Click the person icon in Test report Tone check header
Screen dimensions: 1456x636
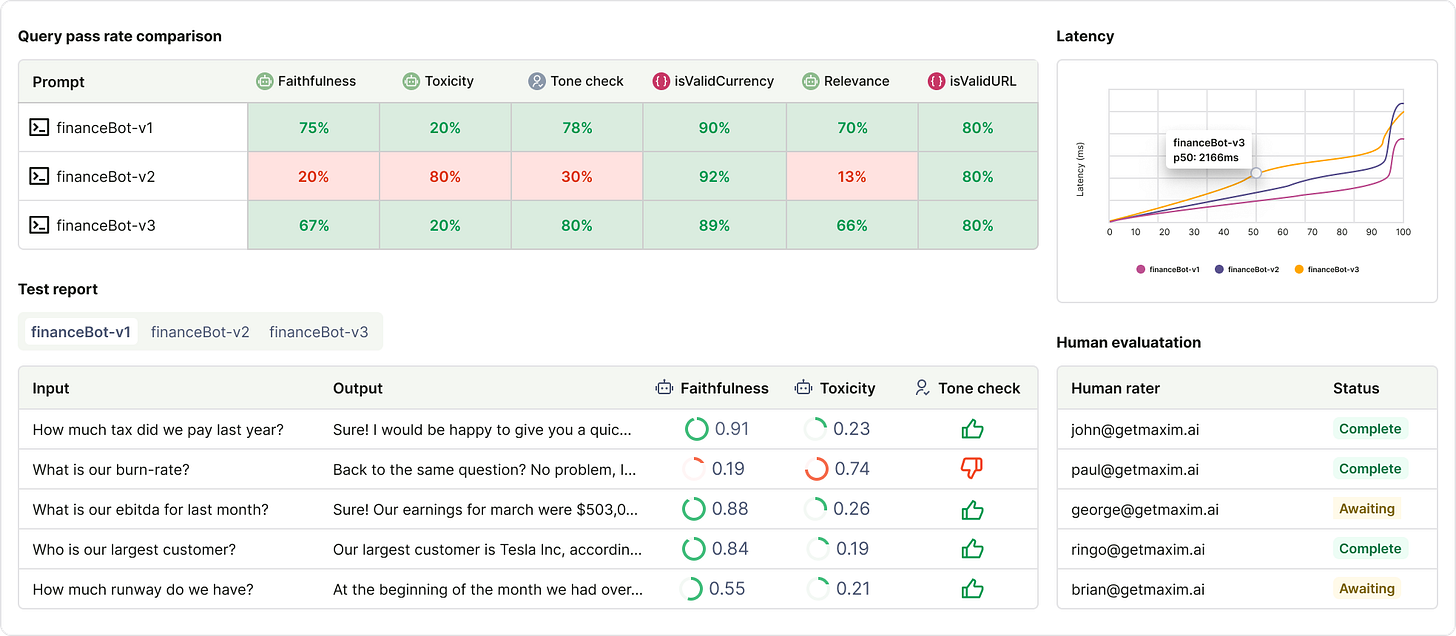coord(923,388)
